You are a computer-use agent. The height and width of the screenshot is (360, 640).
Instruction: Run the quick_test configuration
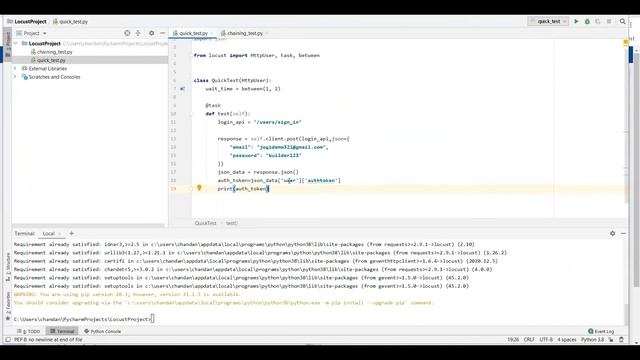(576, 21)
